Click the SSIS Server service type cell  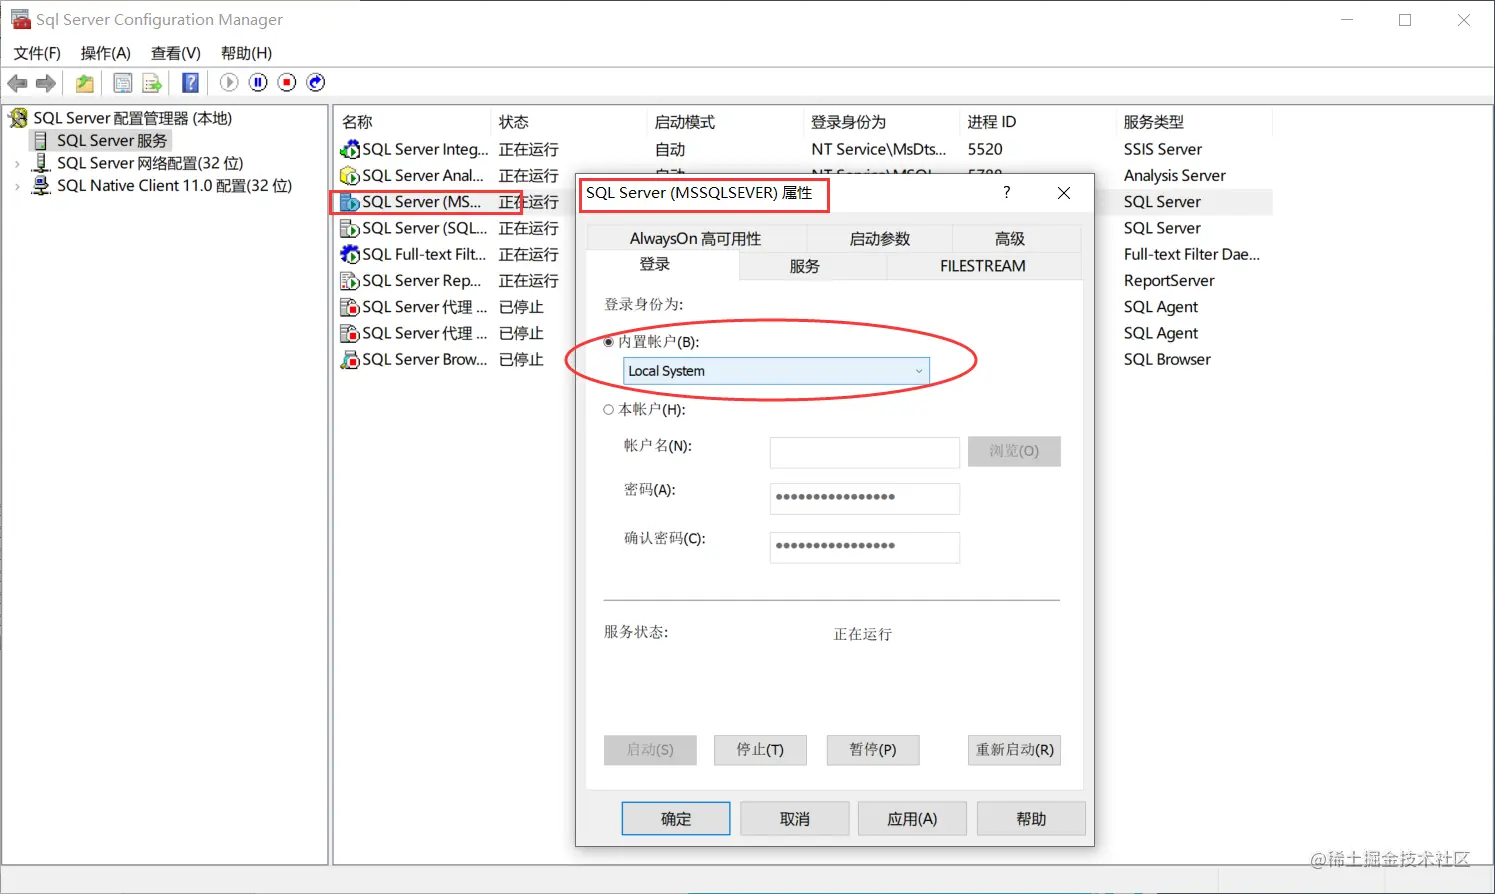point(1163,150)
